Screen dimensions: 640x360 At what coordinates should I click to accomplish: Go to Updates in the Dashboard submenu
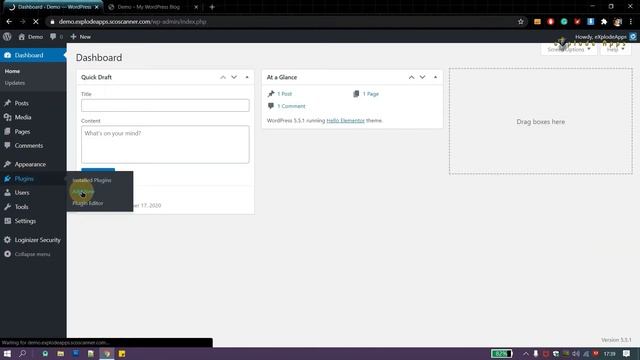15,83
